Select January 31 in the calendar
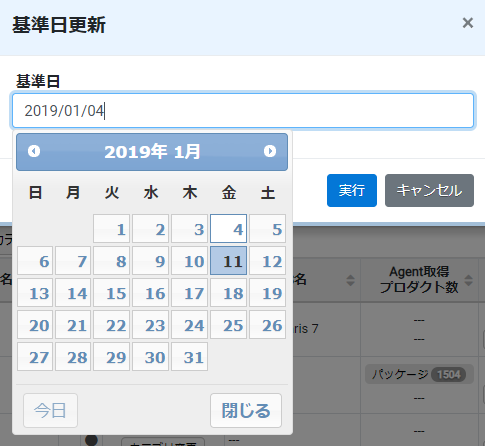 (x=190, y=357)
